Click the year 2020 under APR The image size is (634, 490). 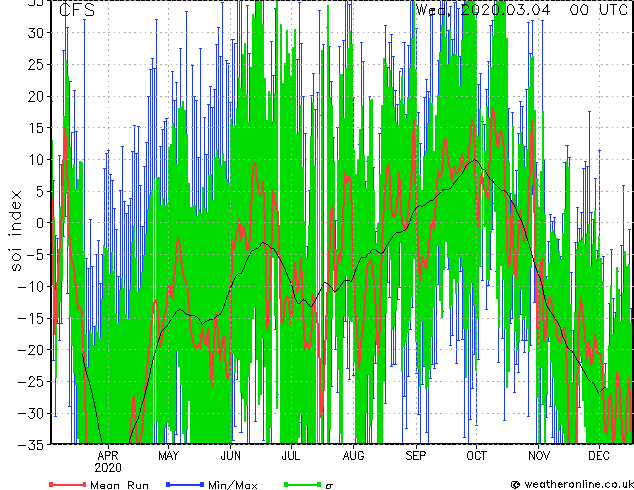pyautogui.click(x=108, y=468)
